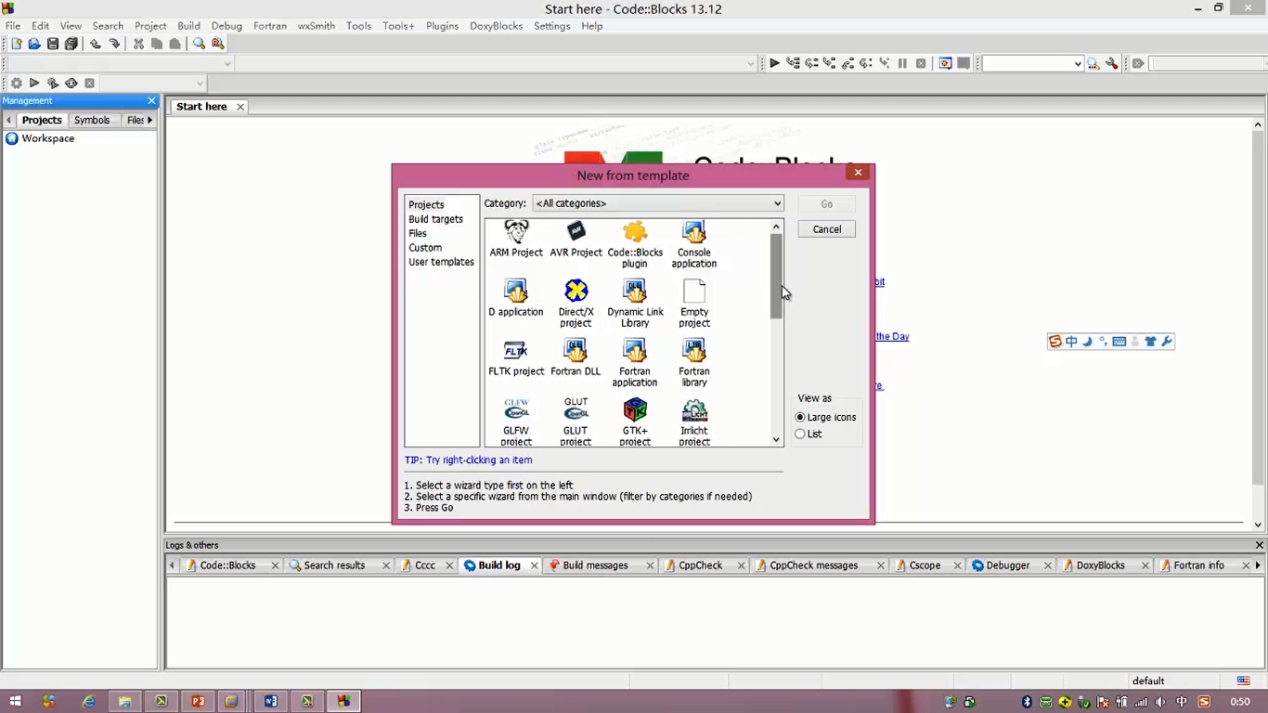The height and width of the screenshot is (713, 1268).
Task: Click the template list vertical scrollbar
Action: 776,276
